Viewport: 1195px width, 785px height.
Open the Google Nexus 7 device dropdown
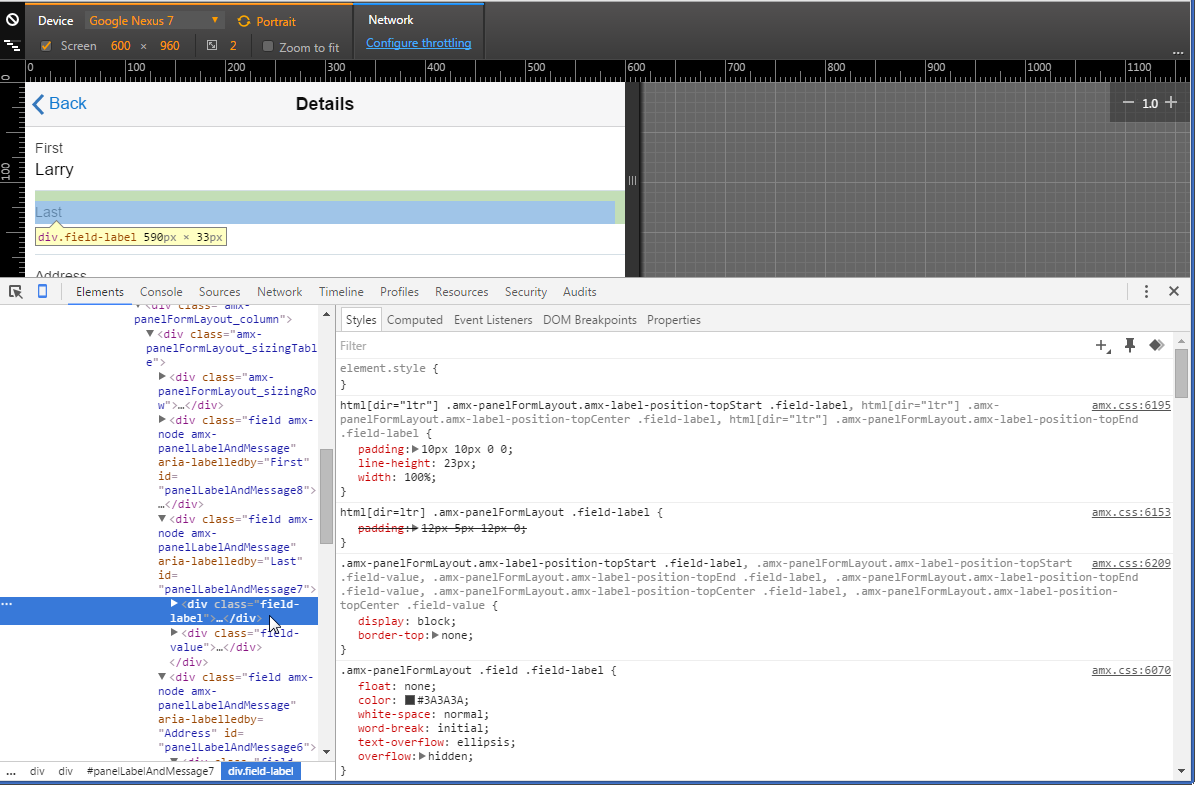(x=155, y=21)
